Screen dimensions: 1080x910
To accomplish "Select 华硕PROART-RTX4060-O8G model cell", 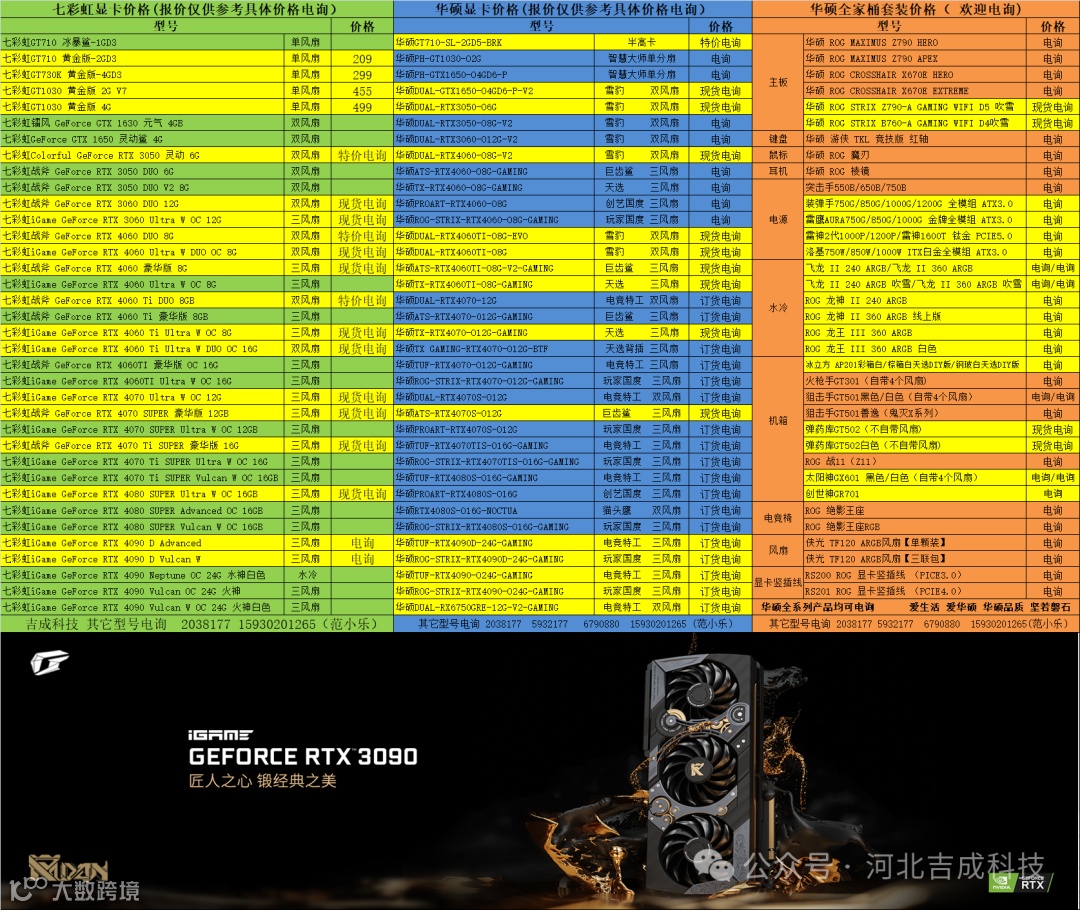I will [x=495, y=203].
